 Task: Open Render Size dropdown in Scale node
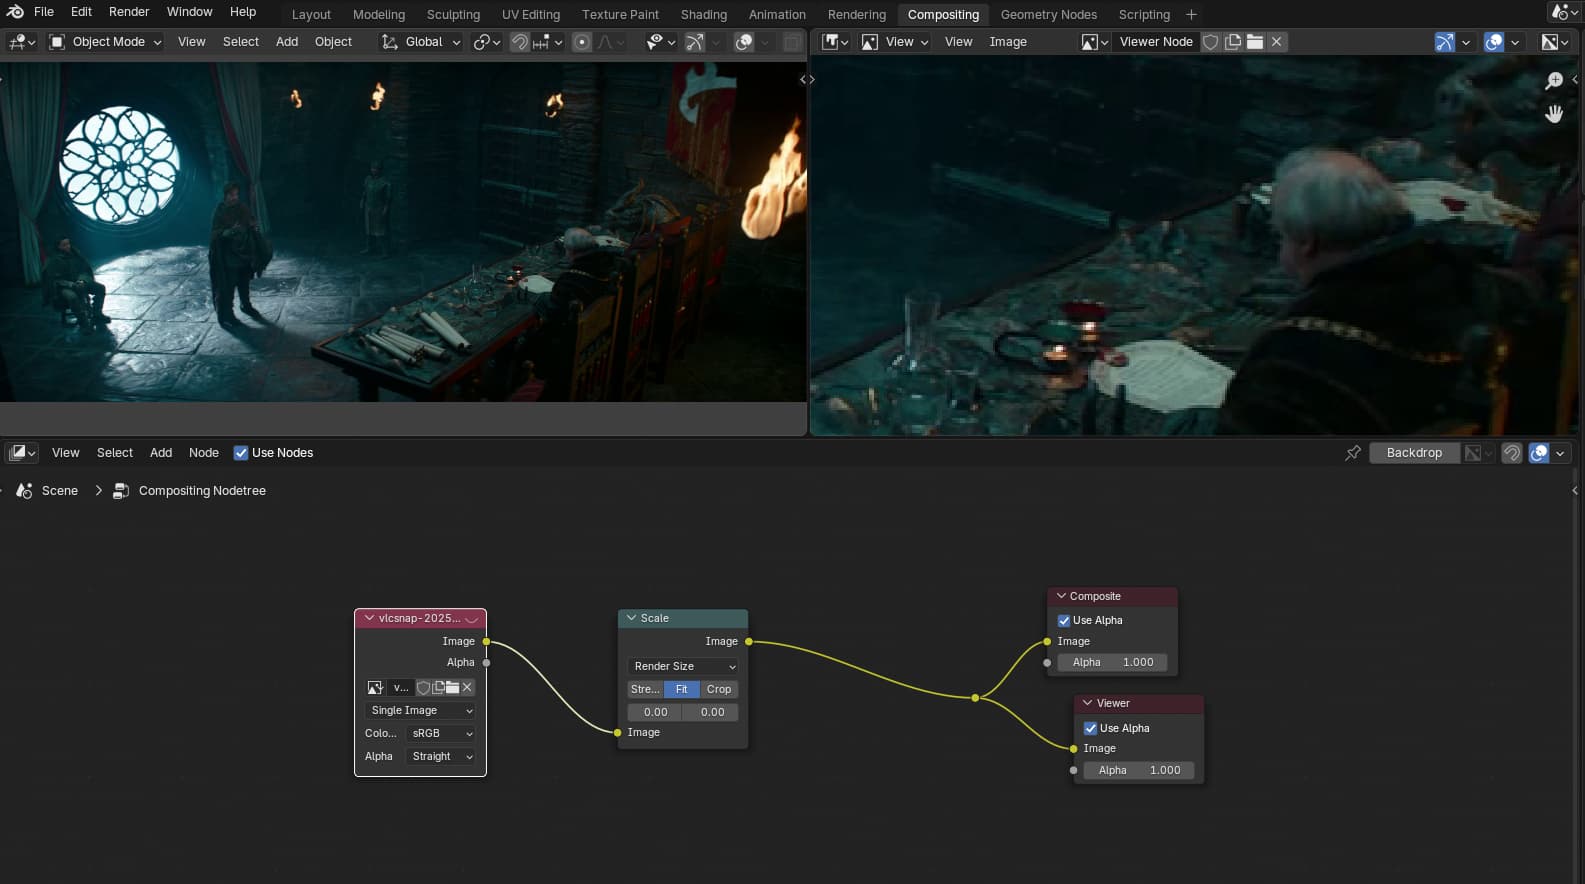(x=683, y=666)
